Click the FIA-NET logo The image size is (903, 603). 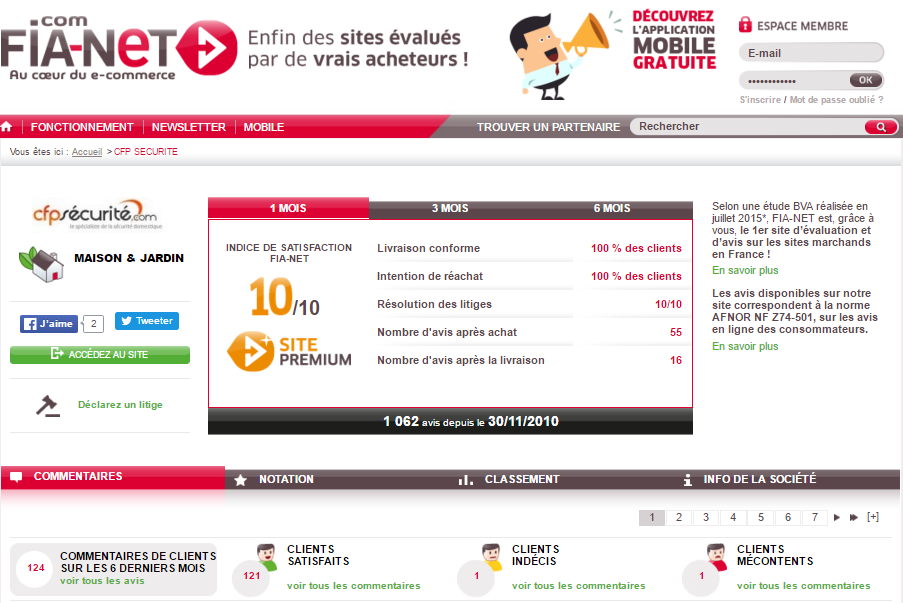[119, 48]
